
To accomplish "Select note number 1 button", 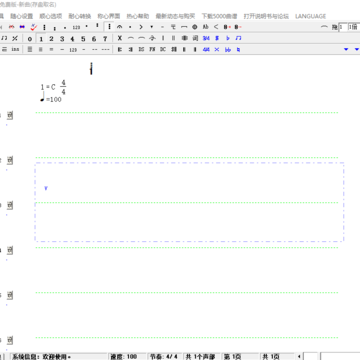I will pos(41,39).
